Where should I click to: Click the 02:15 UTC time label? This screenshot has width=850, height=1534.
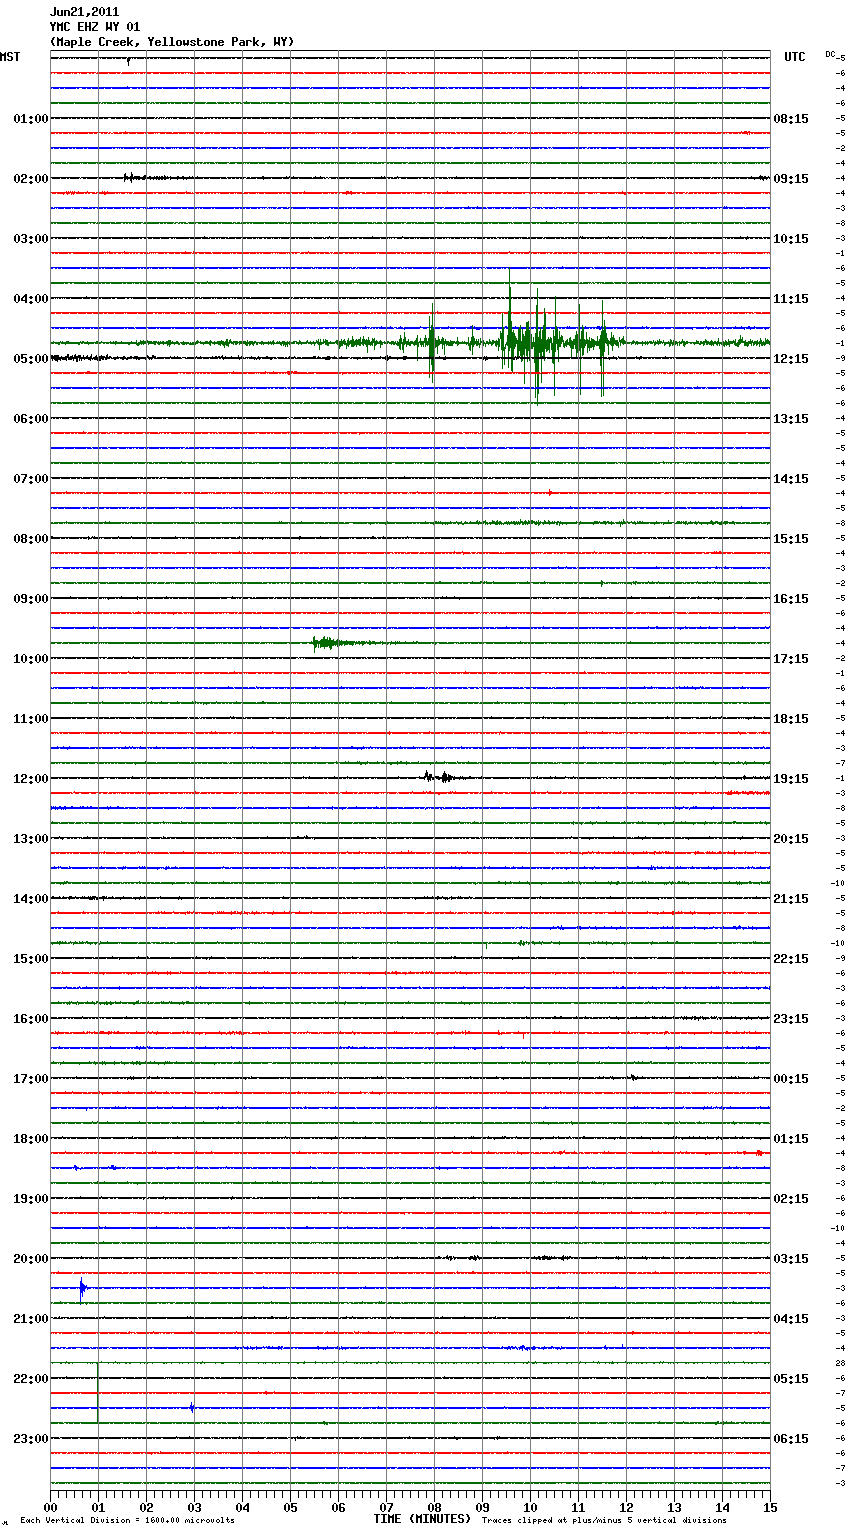pos(791,1199)
